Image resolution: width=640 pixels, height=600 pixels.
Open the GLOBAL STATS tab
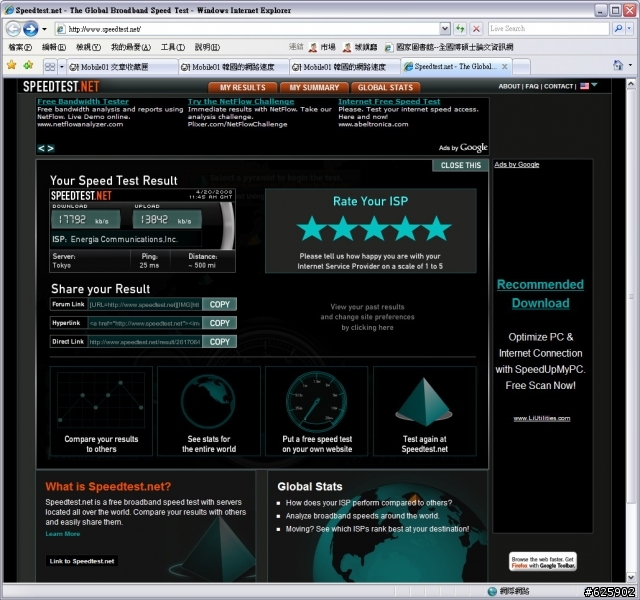[x=385, y=87]
